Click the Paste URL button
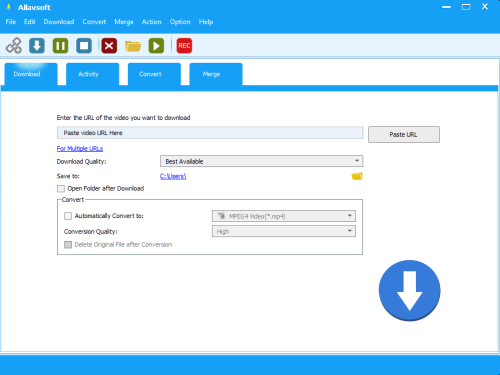The height and width of the screenshot is (375, 500). pos(404,134)
